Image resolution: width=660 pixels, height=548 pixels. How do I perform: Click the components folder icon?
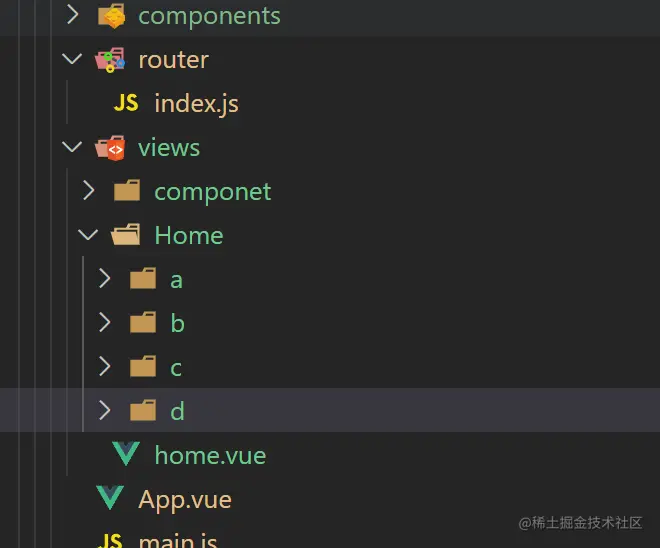(x=111, y=16)
